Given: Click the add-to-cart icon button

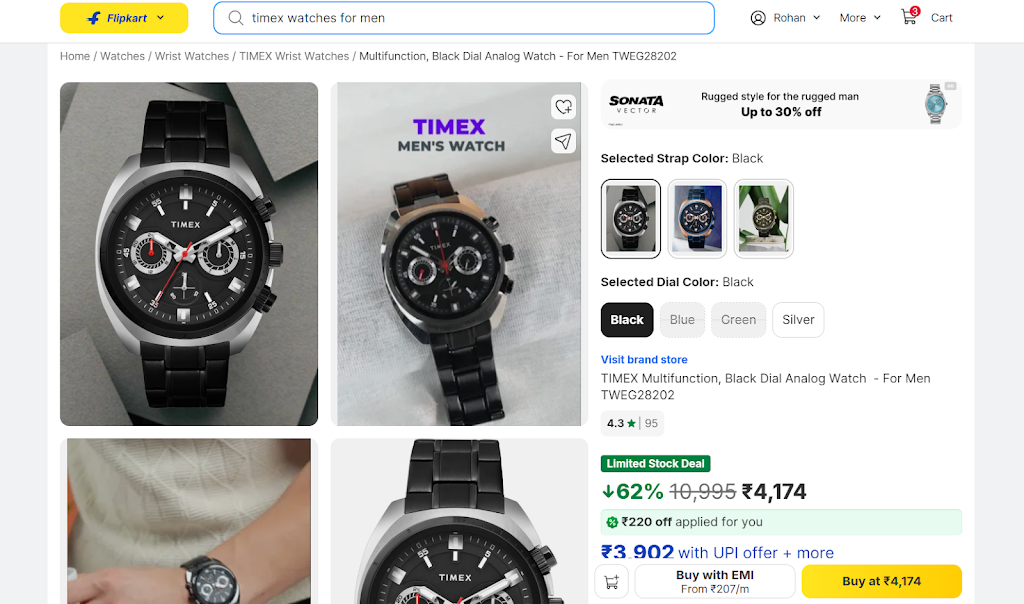Looking at the screenshot, I should coord(611,582).
